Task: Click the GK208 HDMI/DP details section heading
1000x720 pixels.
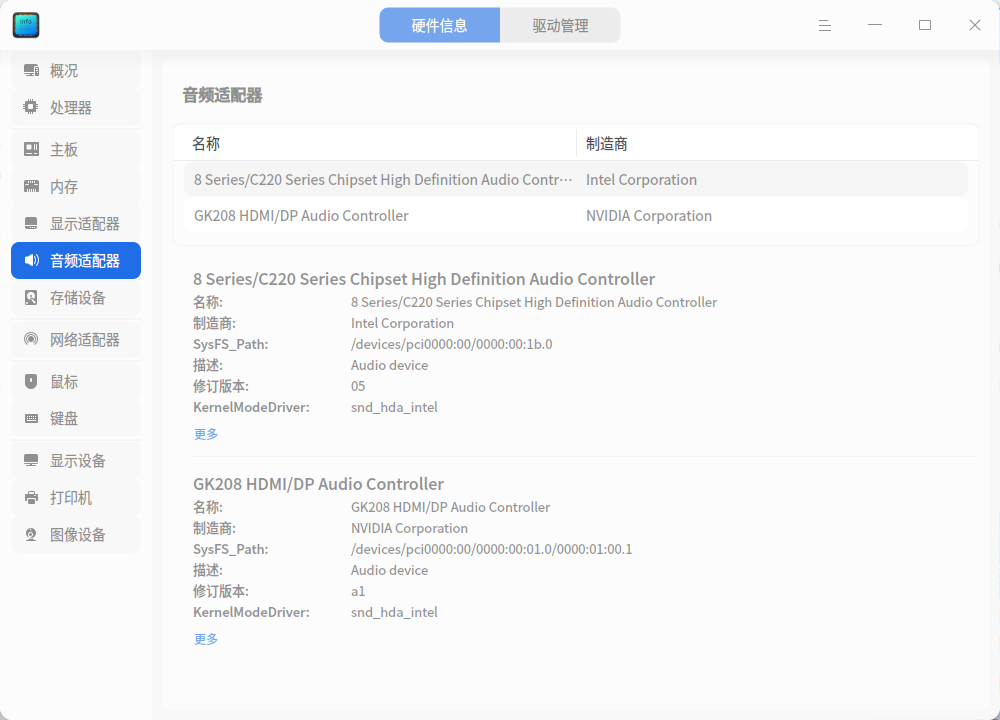Action: 318,483
